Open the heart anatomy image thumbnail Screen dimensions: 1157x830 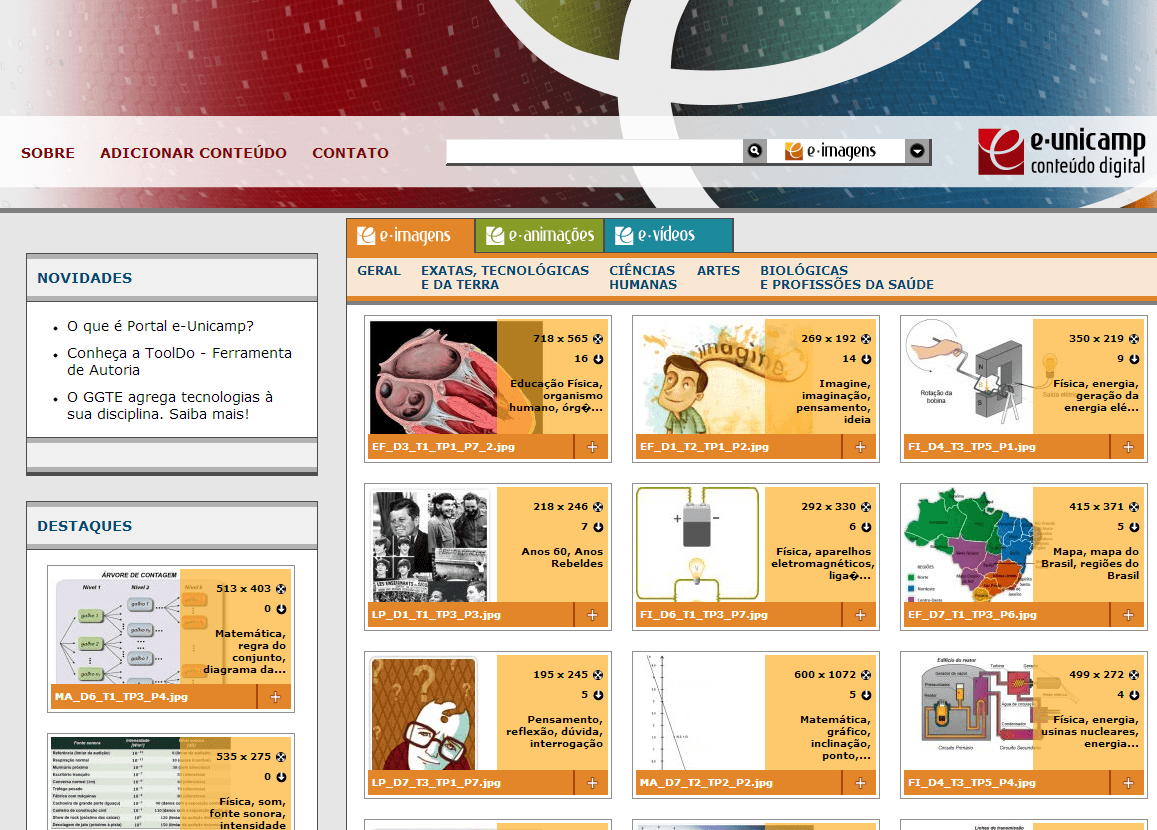click(x=434, y=377)
